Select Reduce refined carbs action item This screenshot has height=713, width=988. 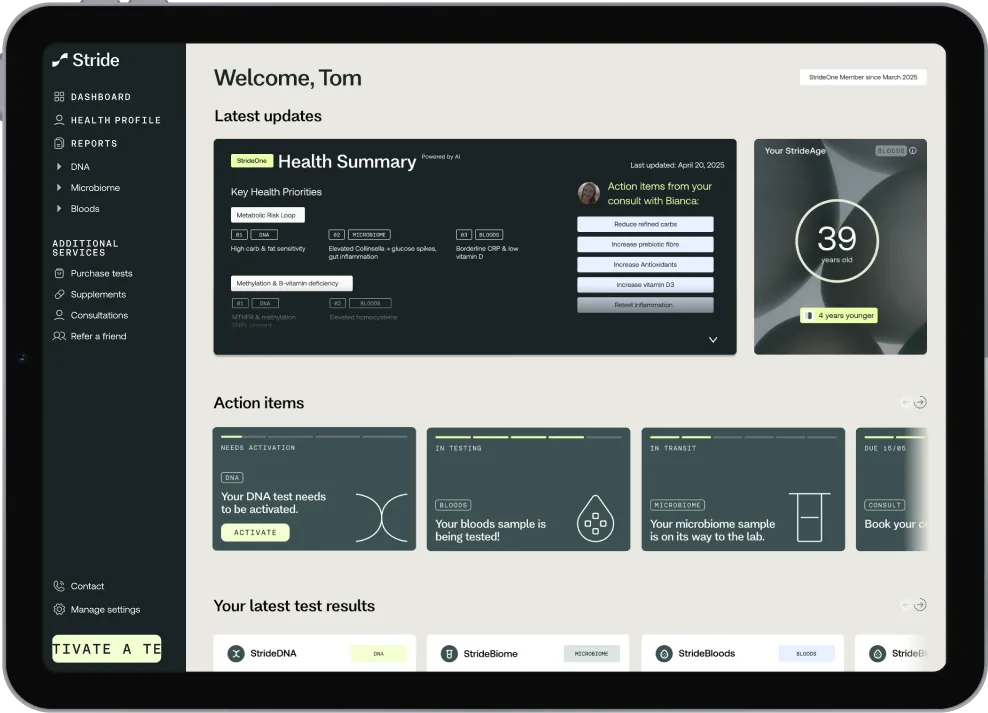point(645,224)
